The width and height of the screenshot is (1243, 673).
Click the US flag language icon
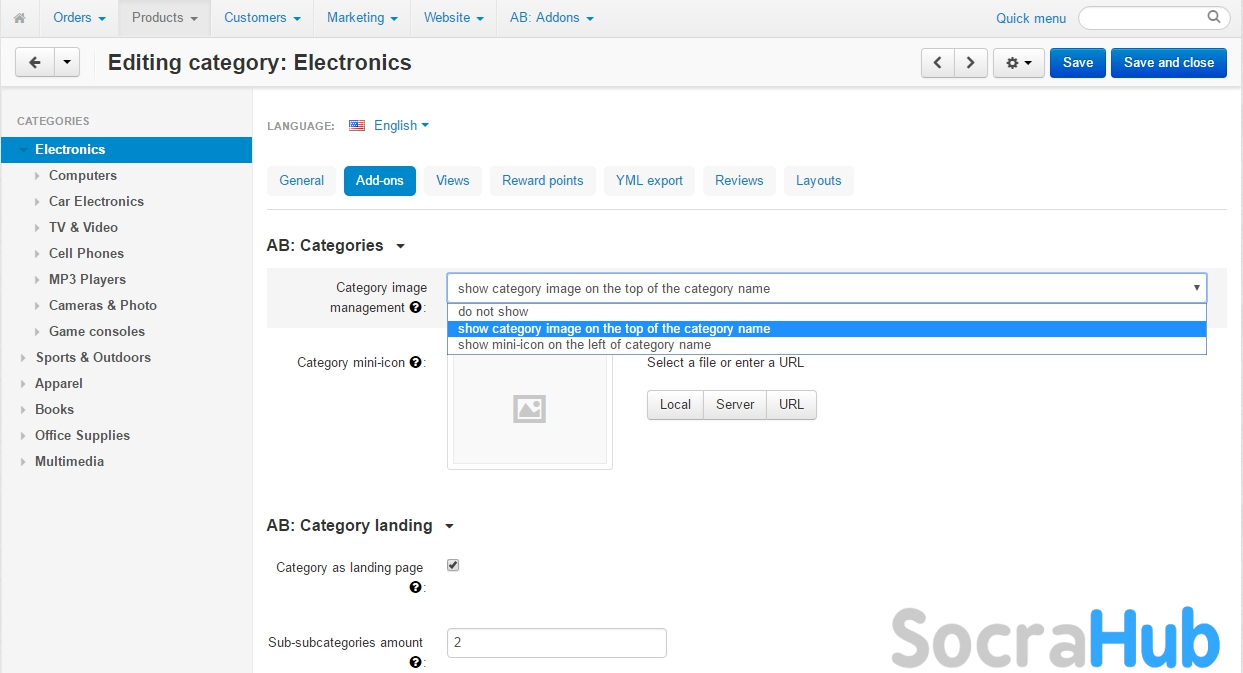[x=357, y=126]
